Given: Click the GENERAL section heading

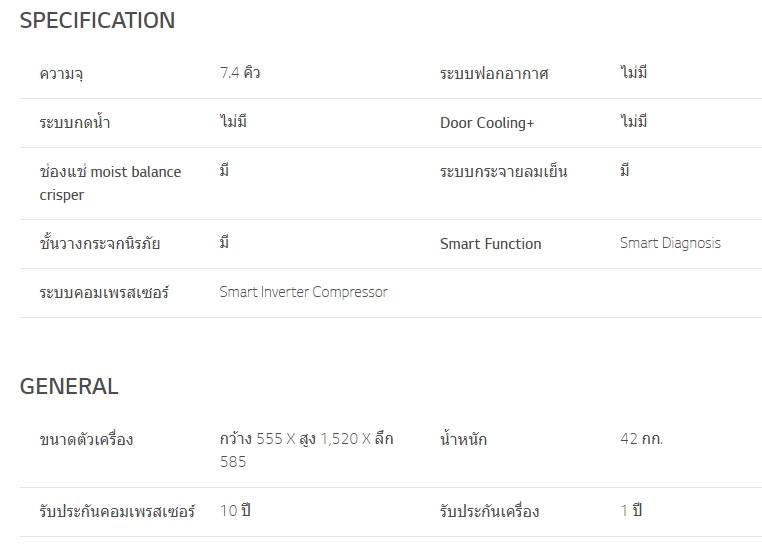Looking at the screenshot, I should click(69, 386).
